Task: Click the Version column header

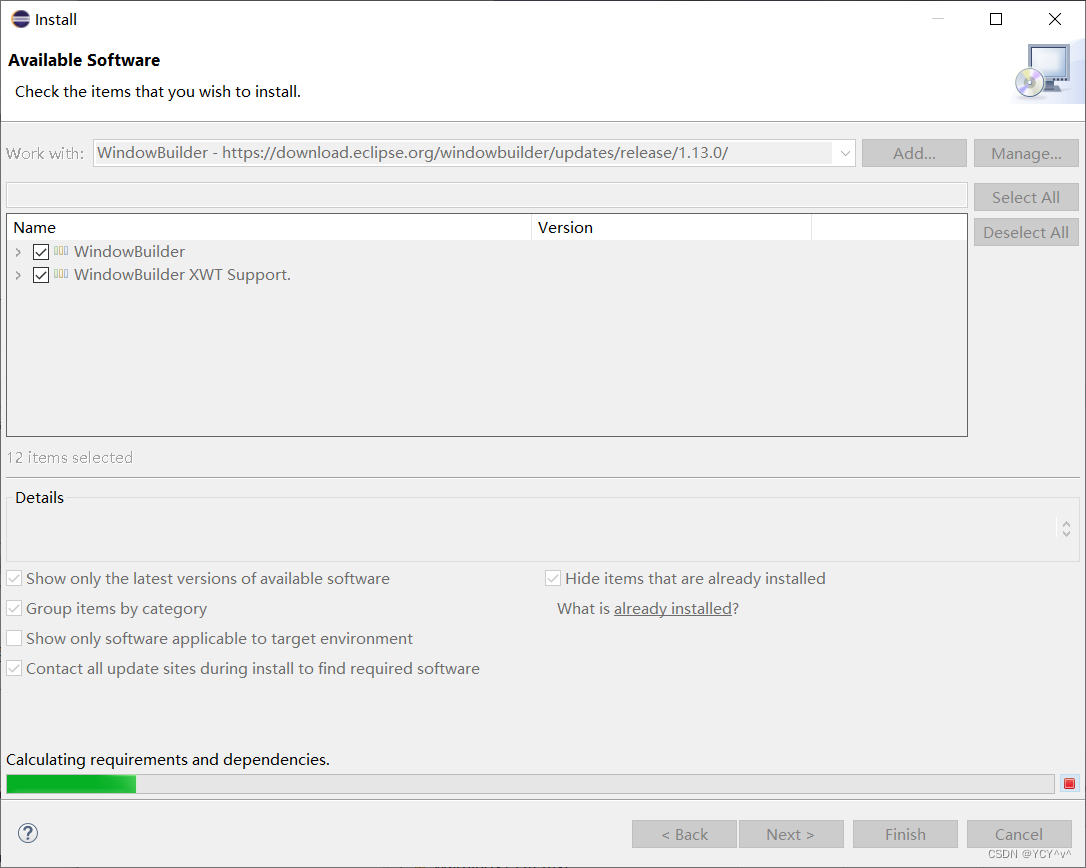Action: 671,227
